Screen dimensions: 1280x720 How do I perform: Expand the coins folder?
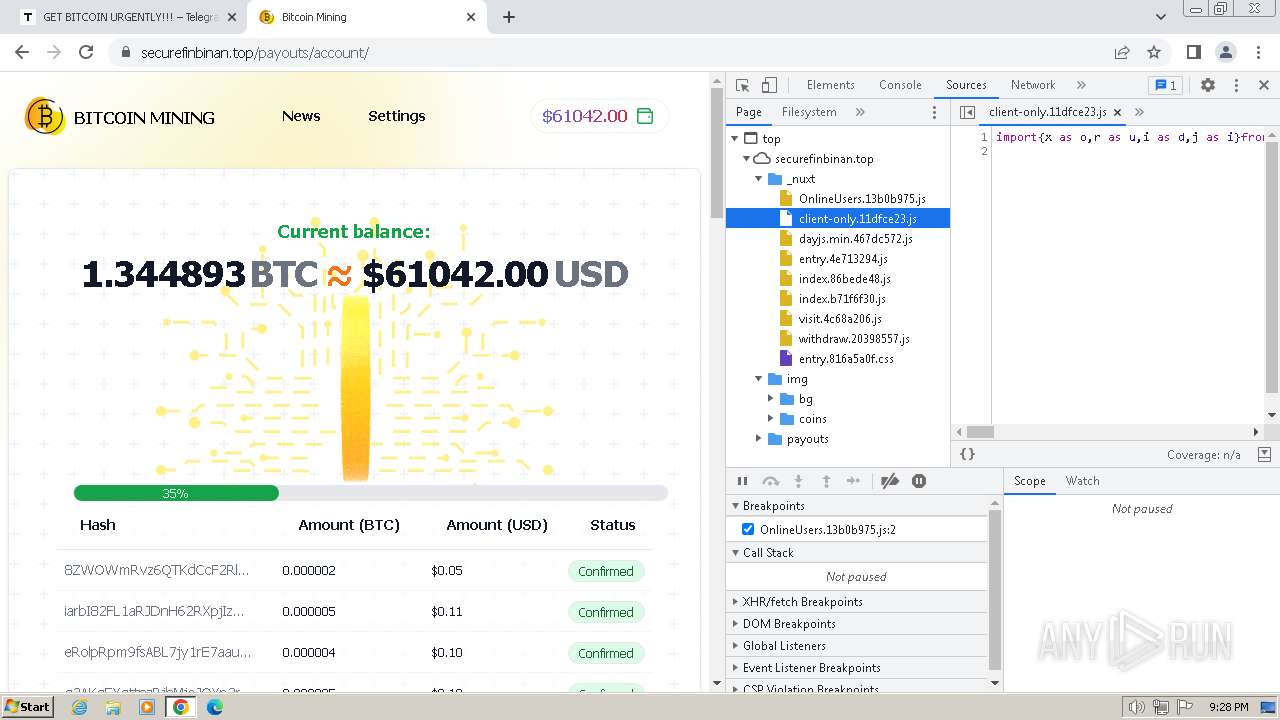(771, 419)
